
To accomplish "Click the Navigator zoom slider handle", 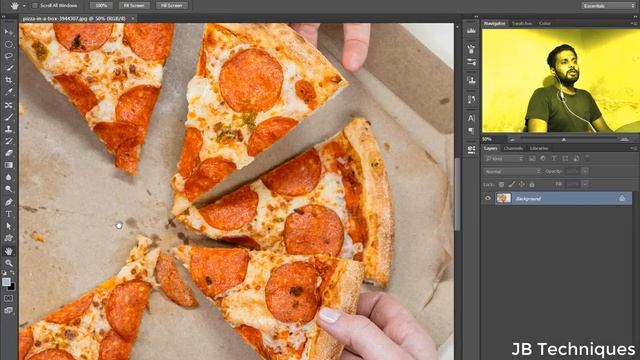I will click(x=564, y=140).
